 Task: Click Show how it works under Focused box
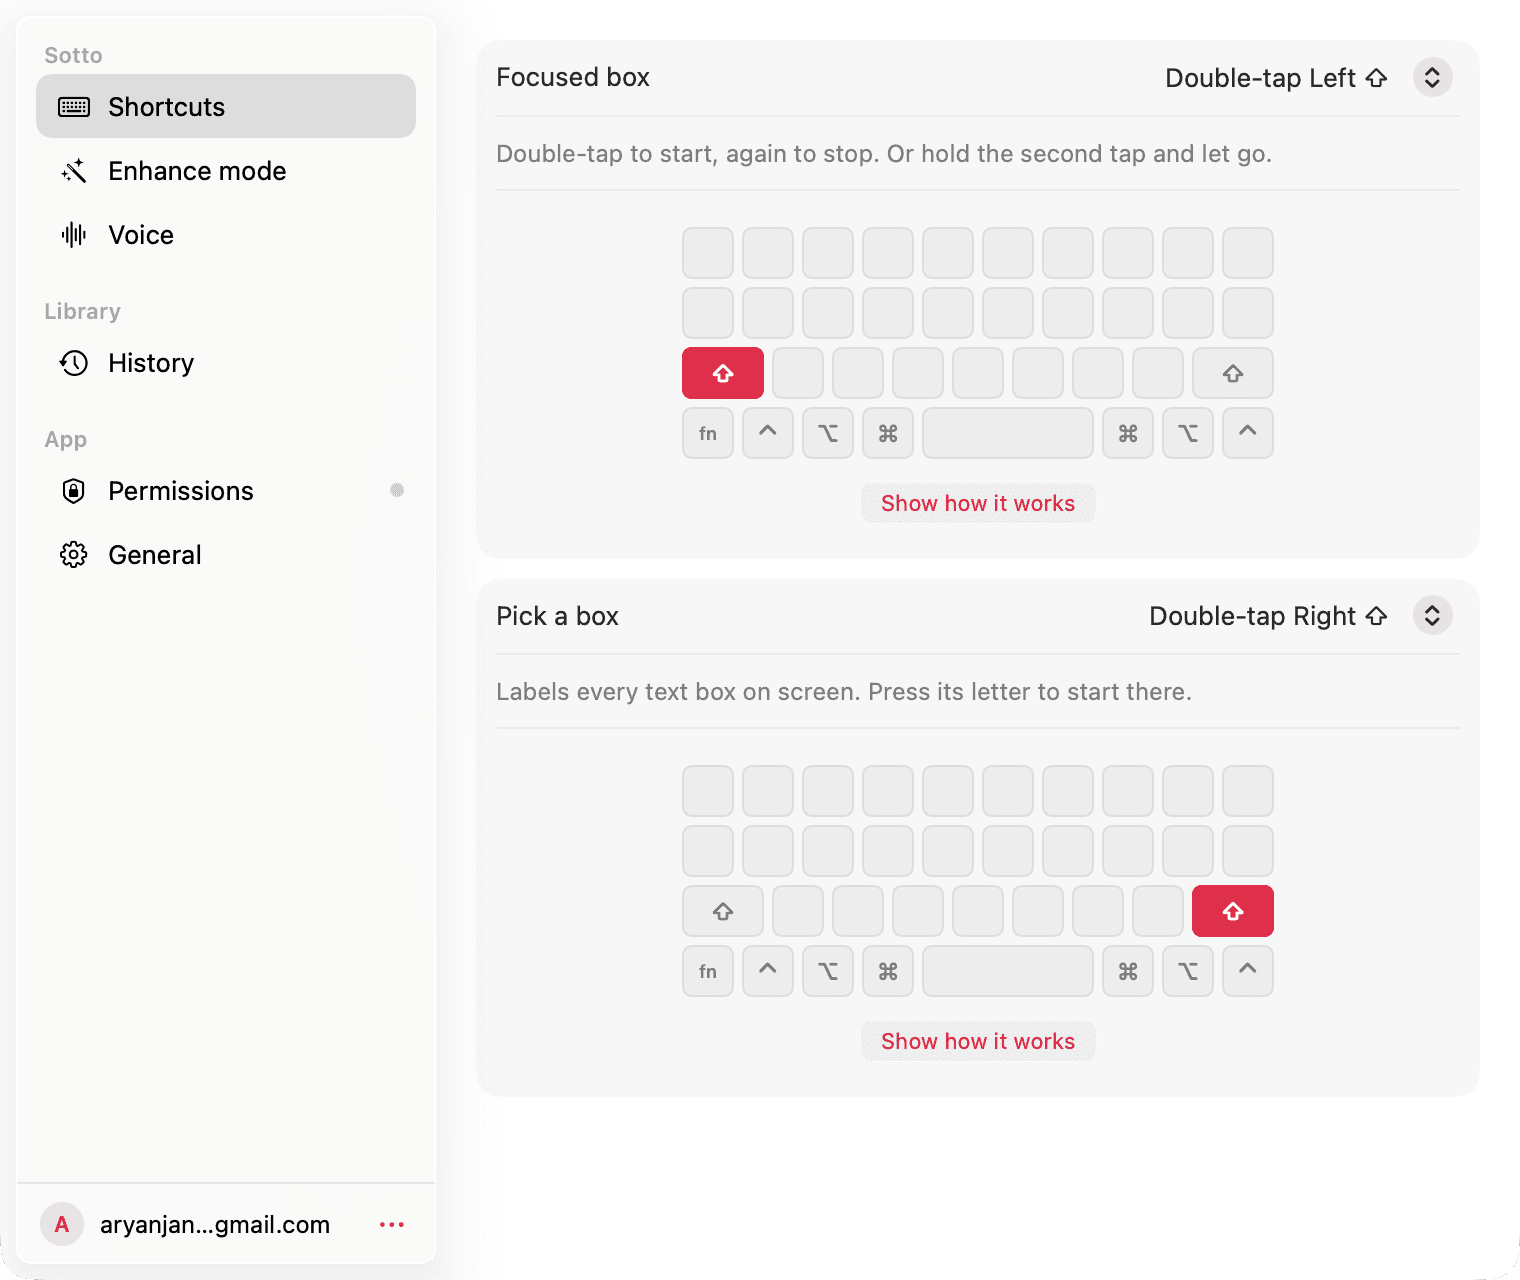click(x=978, y=503)
